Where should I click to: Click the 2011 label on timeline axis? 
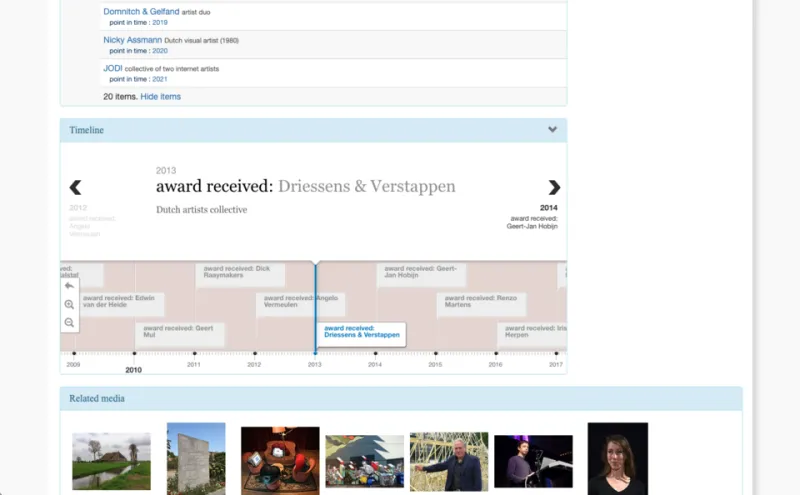194,364
